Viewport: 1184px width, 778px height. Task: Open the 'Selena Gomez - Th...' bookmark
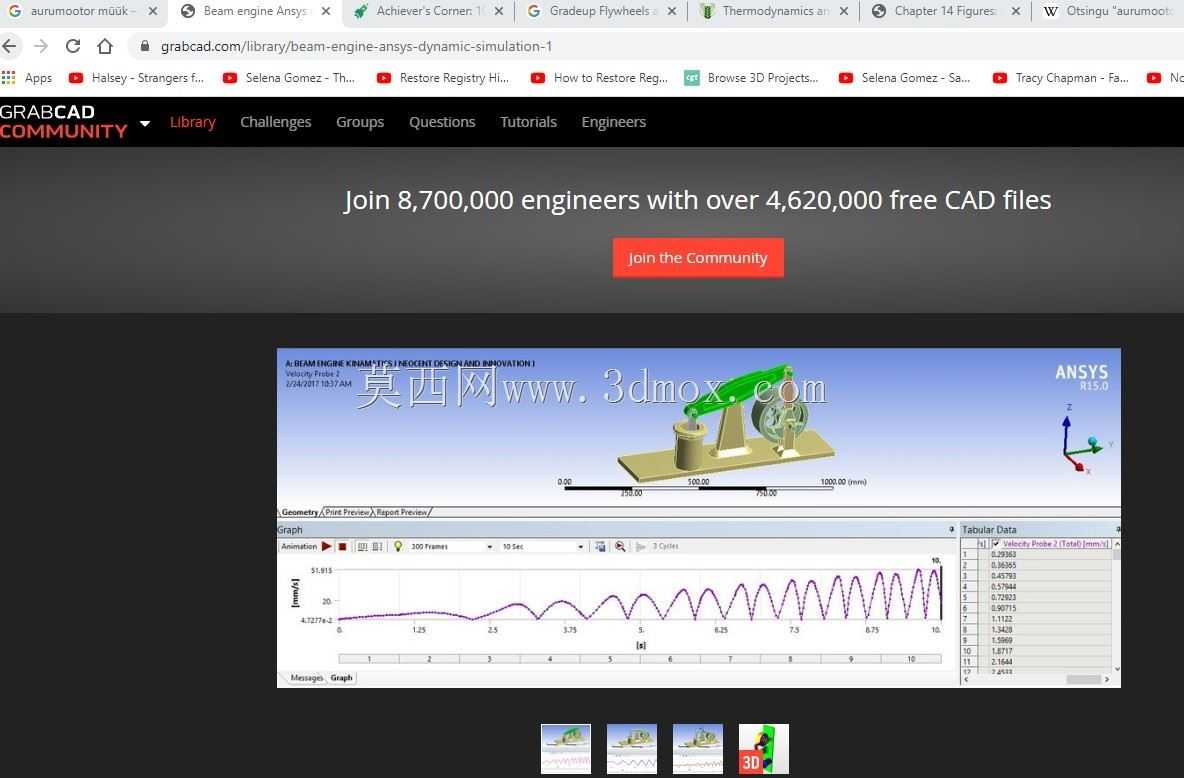click(288, 77)
